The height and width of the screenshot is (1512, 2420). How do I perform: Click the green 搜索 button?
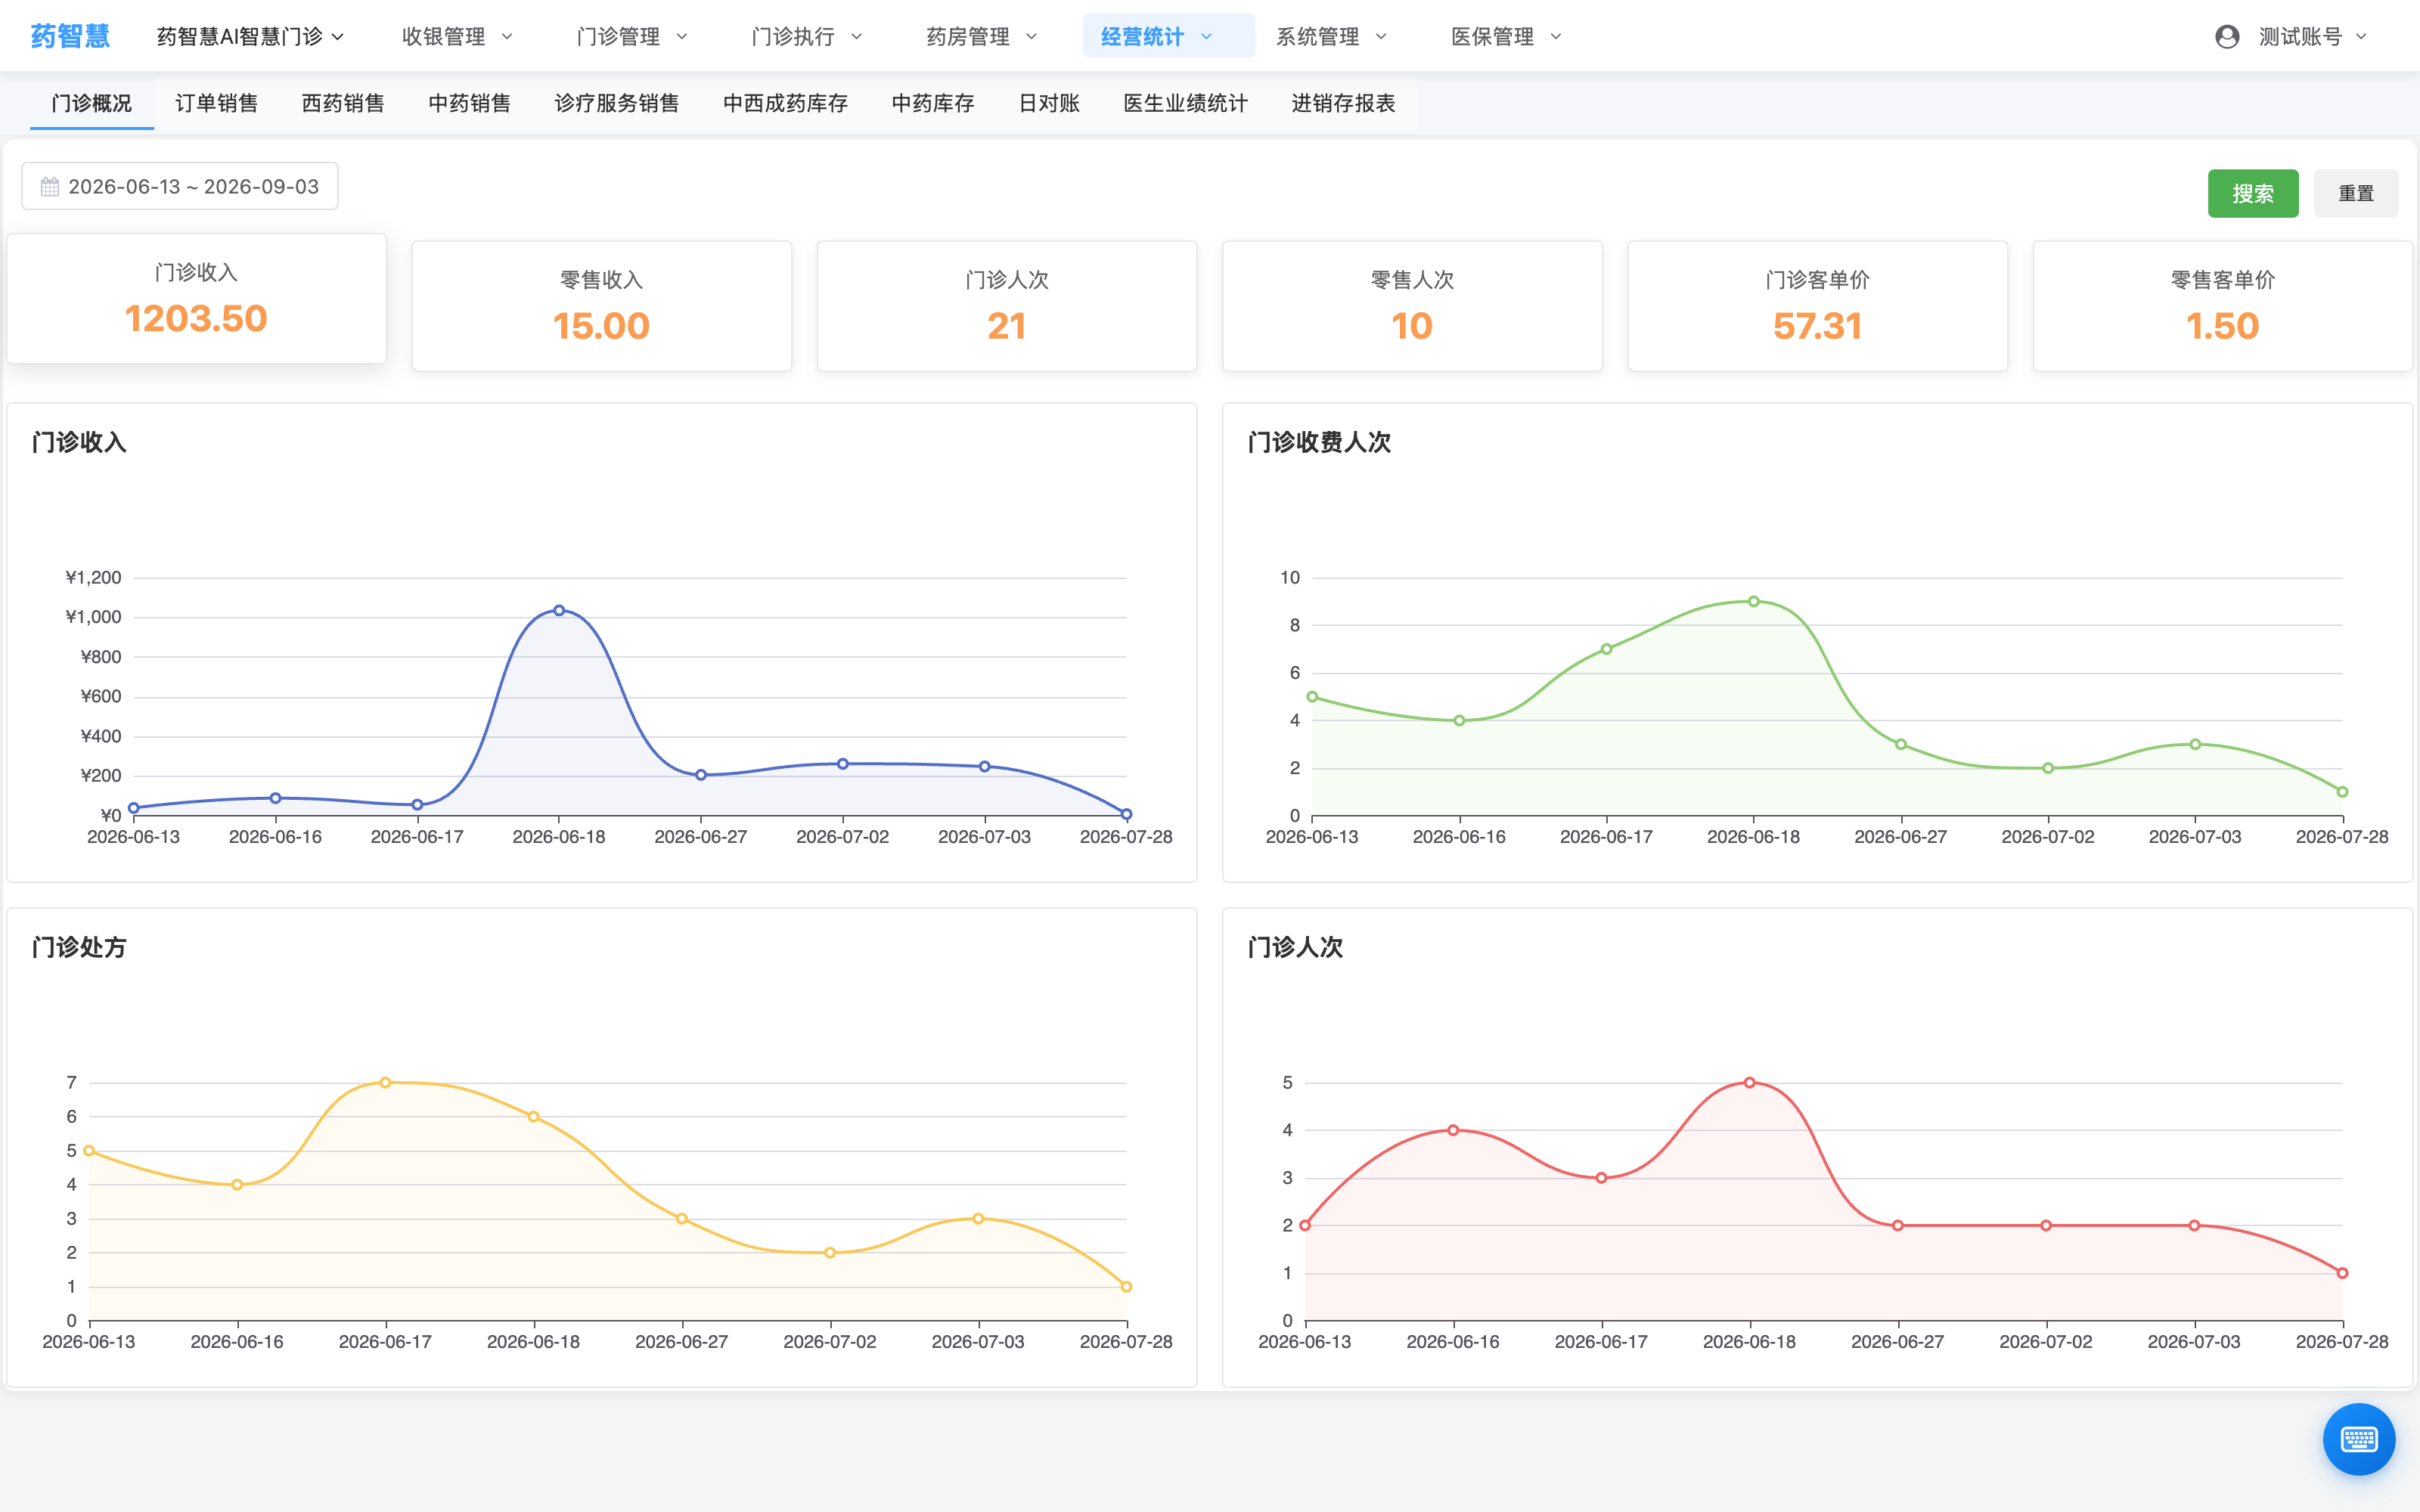point(2252,194)
